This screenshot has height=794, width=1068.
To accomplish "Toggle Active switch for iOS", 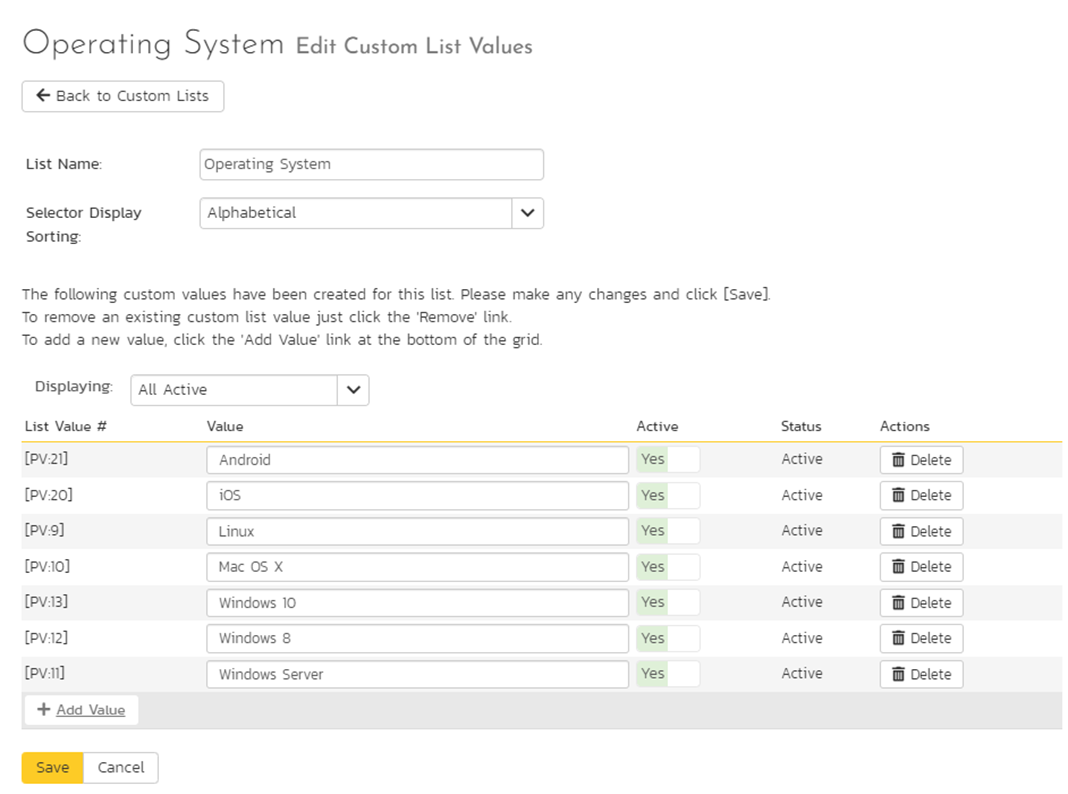I will [668, 495].
